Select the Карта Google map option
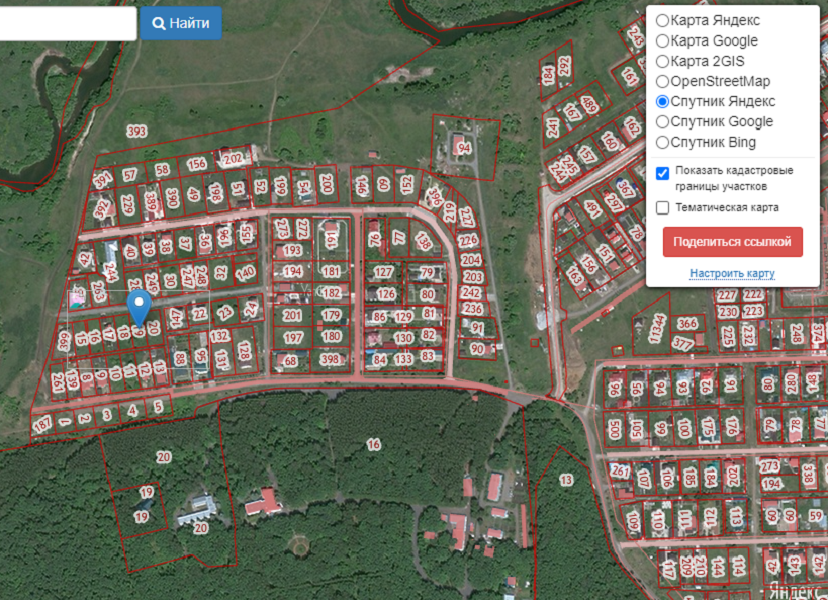828x600 pixels. point(662,41)
